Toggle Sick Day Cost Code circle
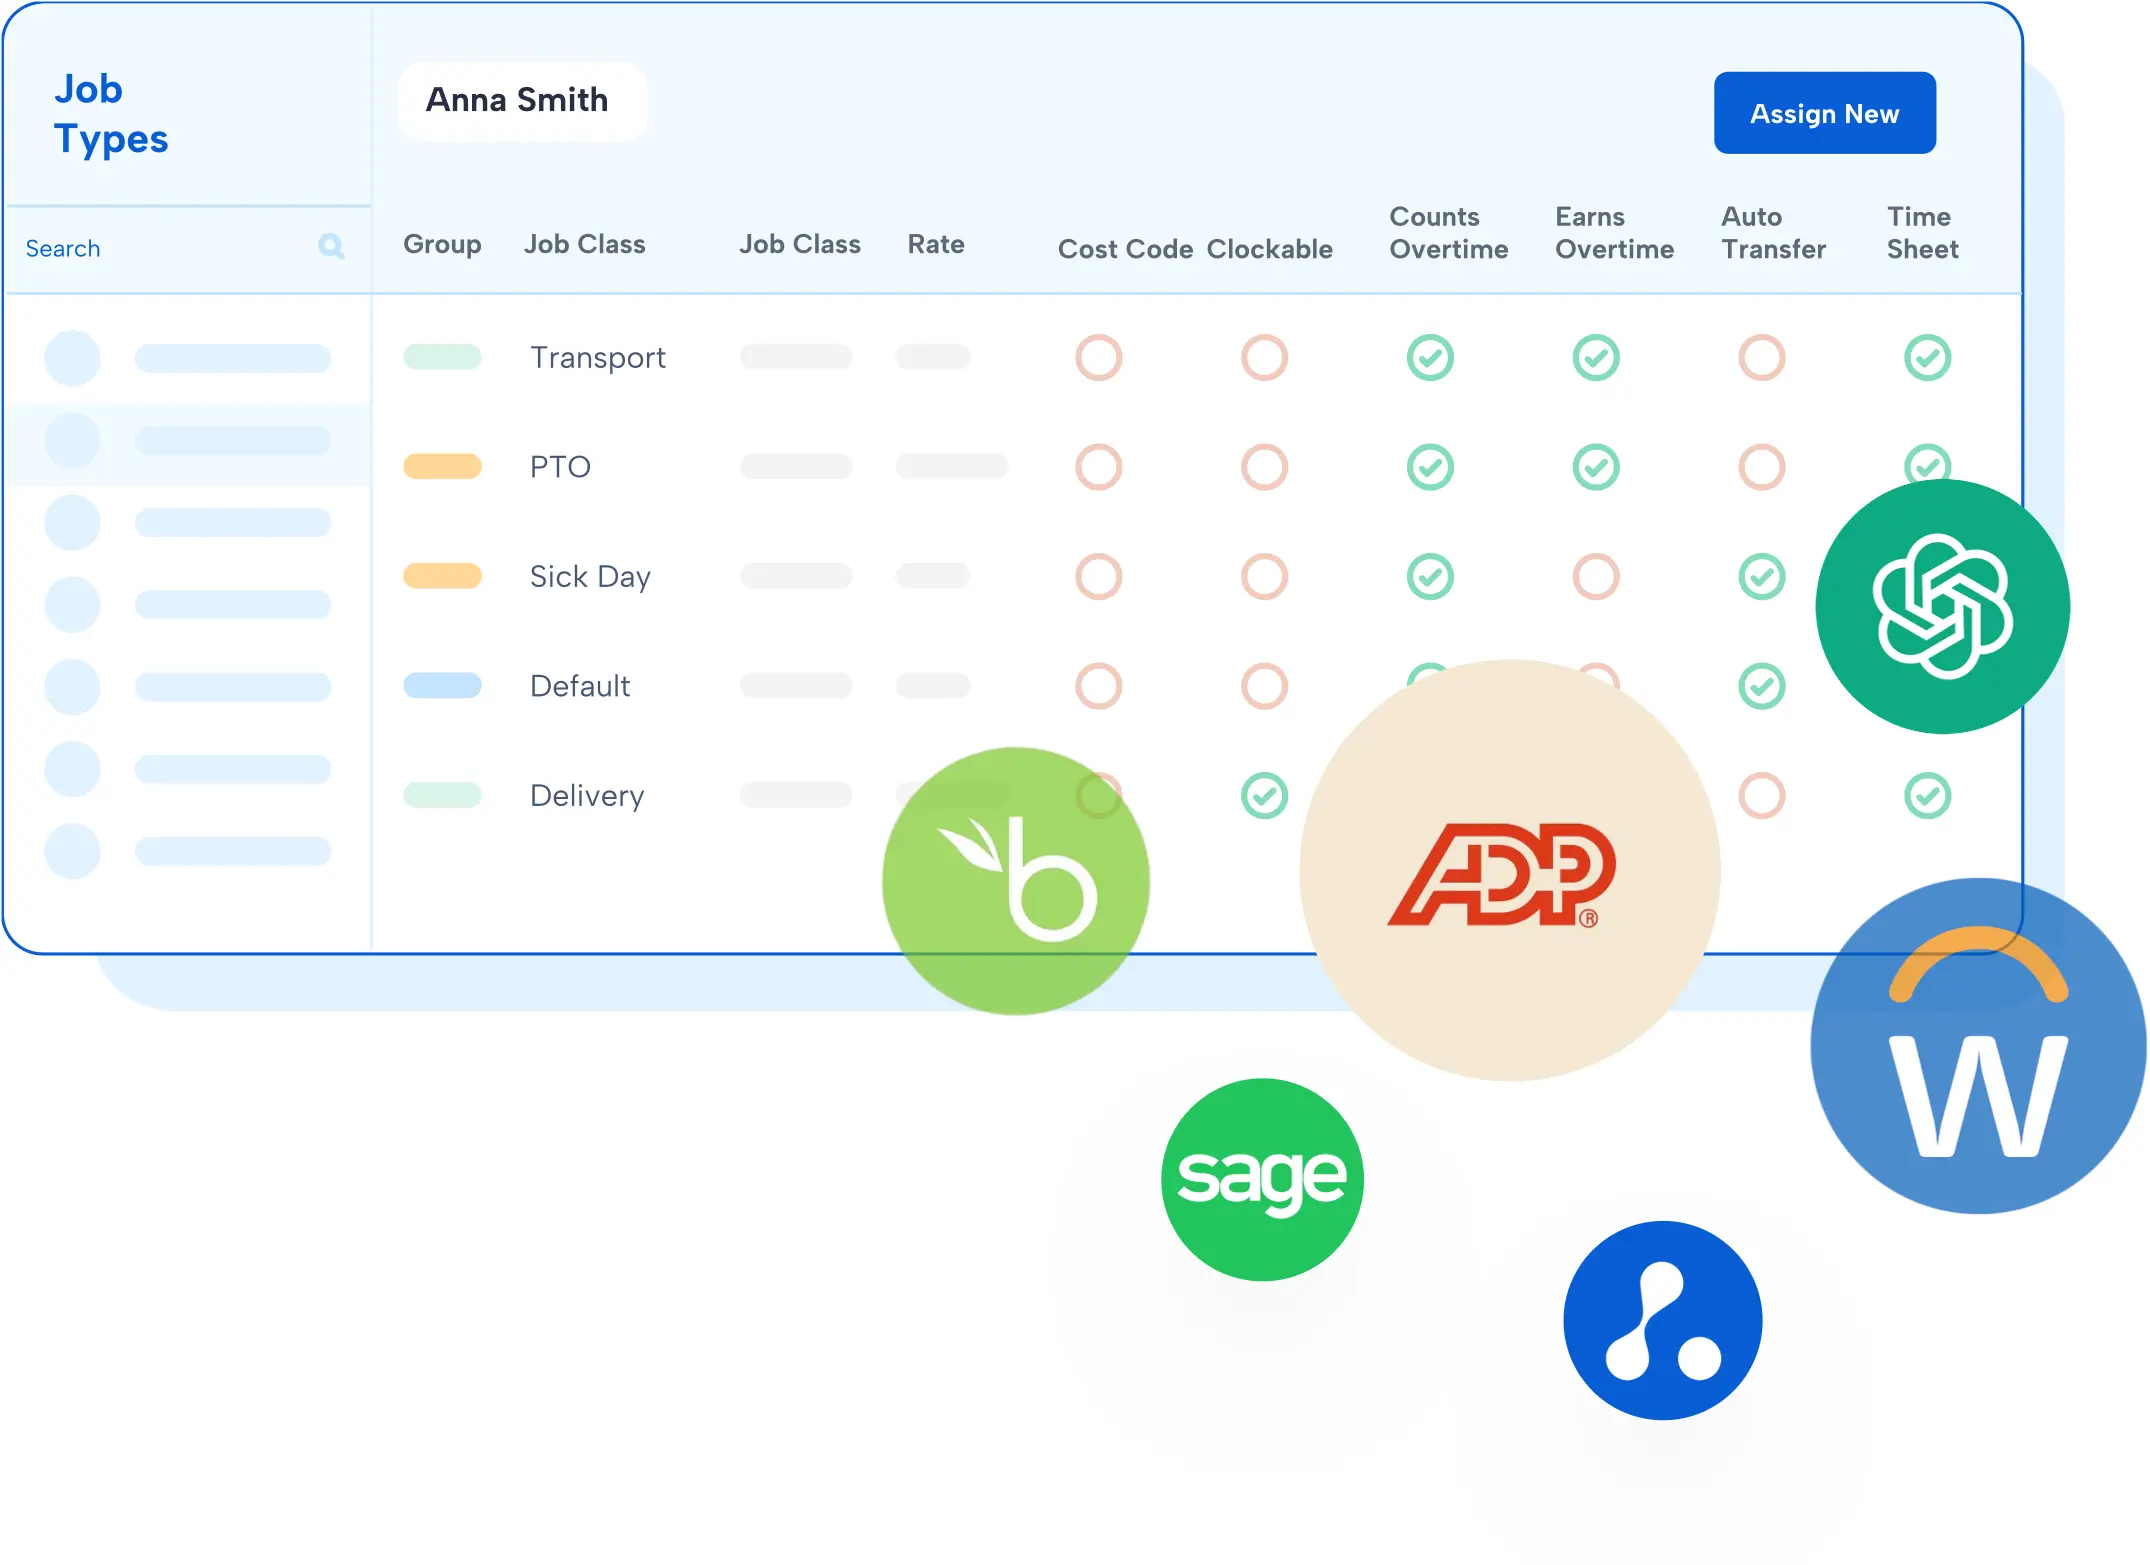This screenshot has width=2150, height=1565. click(1099, 577)
